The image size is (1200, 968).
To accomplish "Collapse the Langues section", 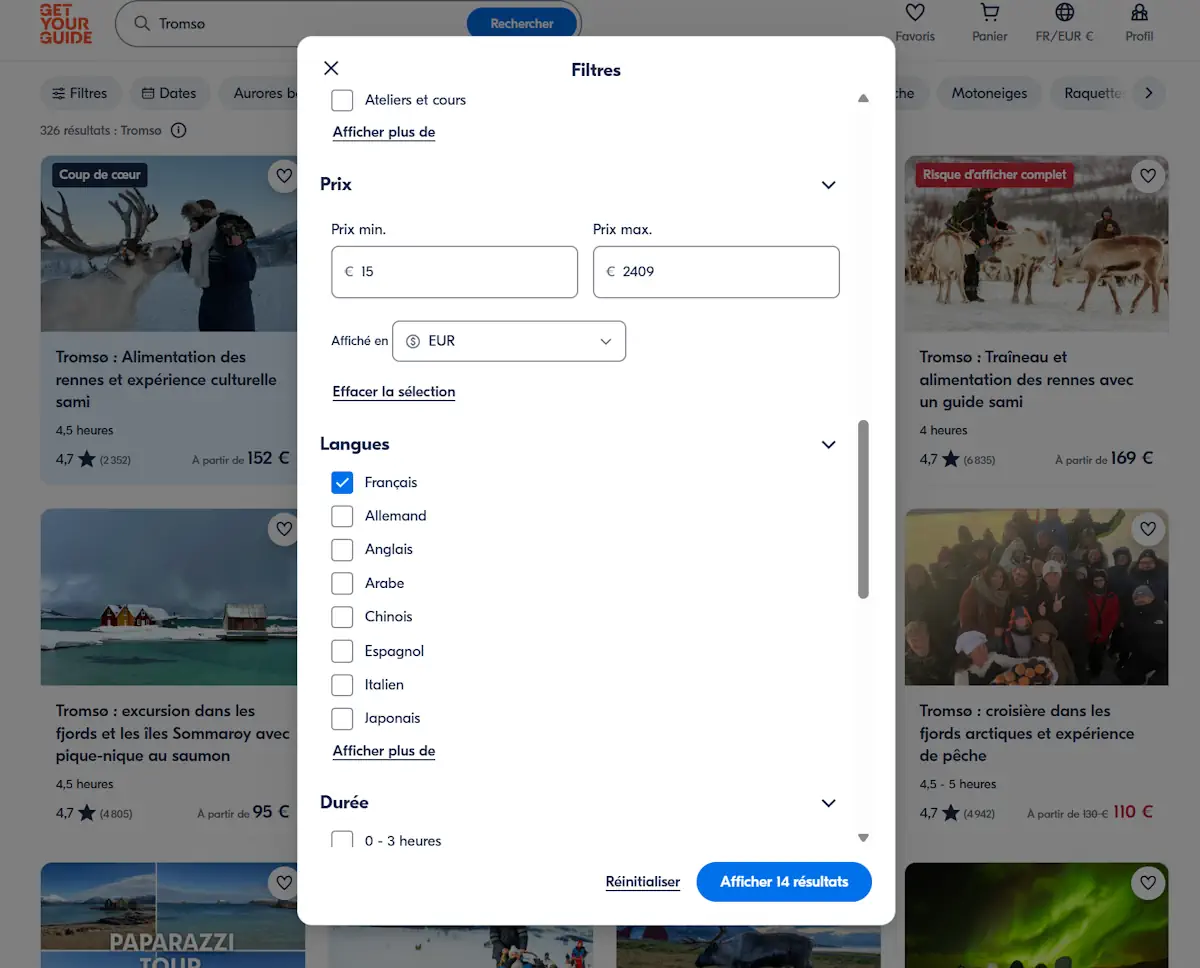I will (828, 444).
